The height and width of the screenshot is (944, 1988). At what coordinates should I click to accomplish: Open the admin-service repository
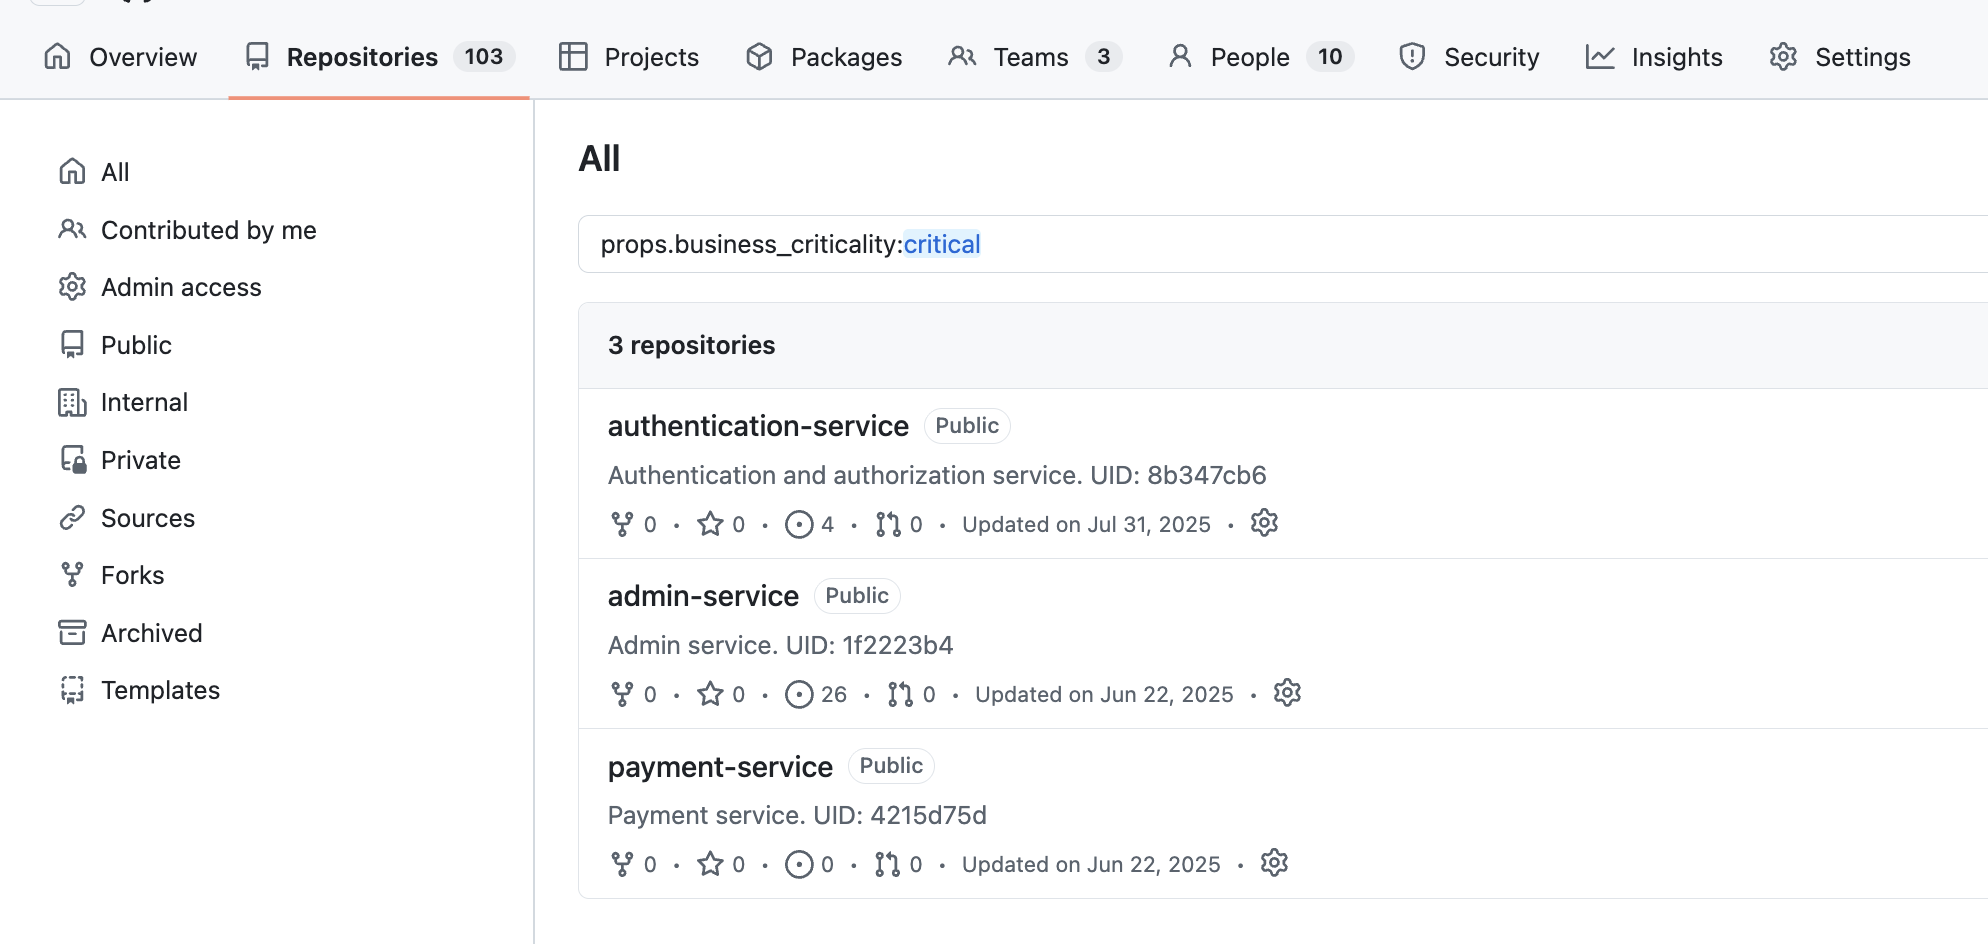(x=703, y=596)
